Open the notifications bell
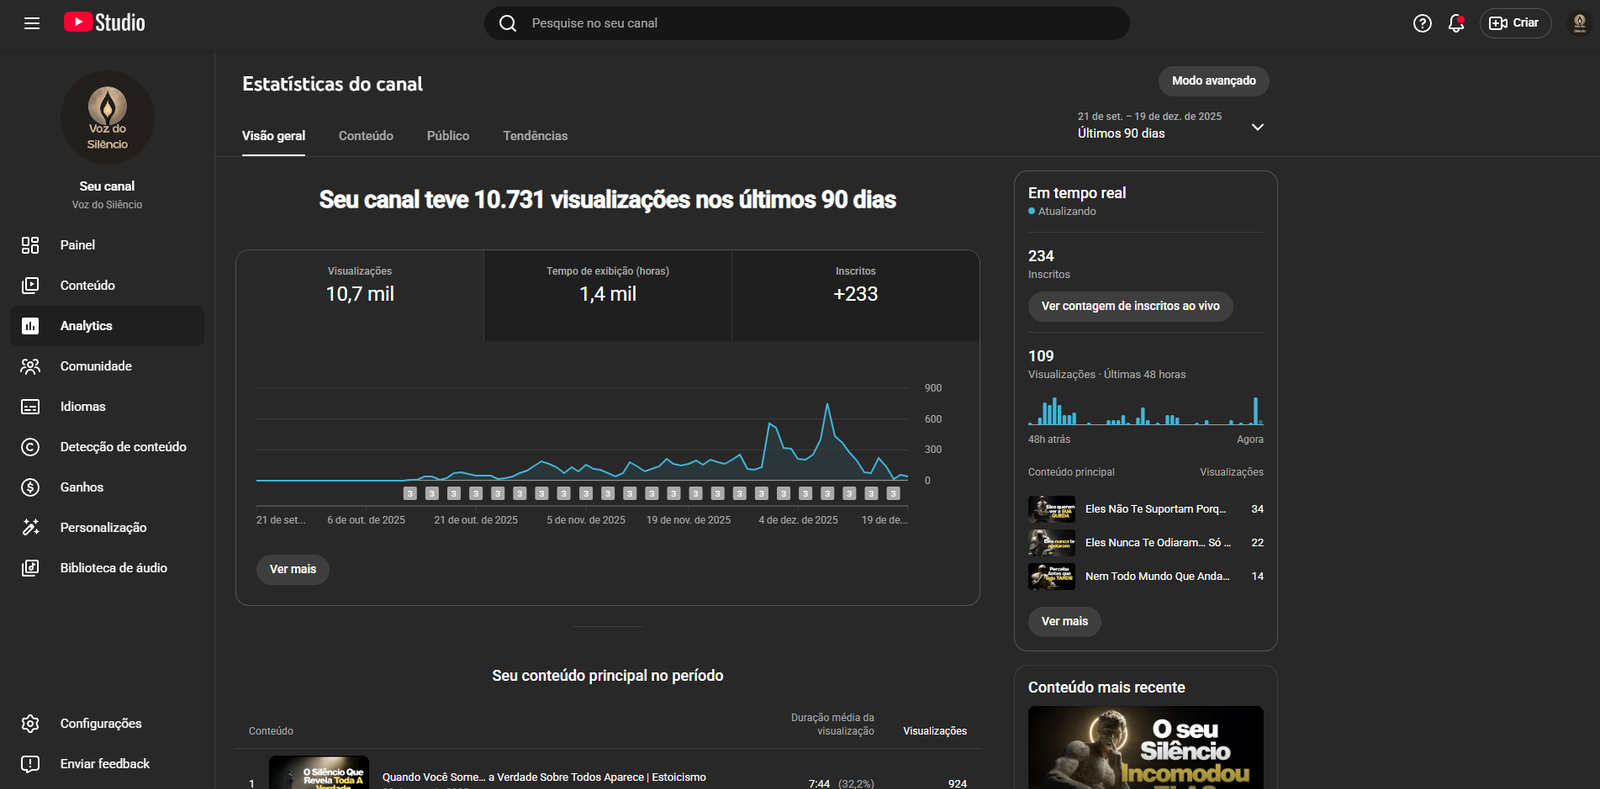This screenshot has height=789, width=1600. 1456,23
